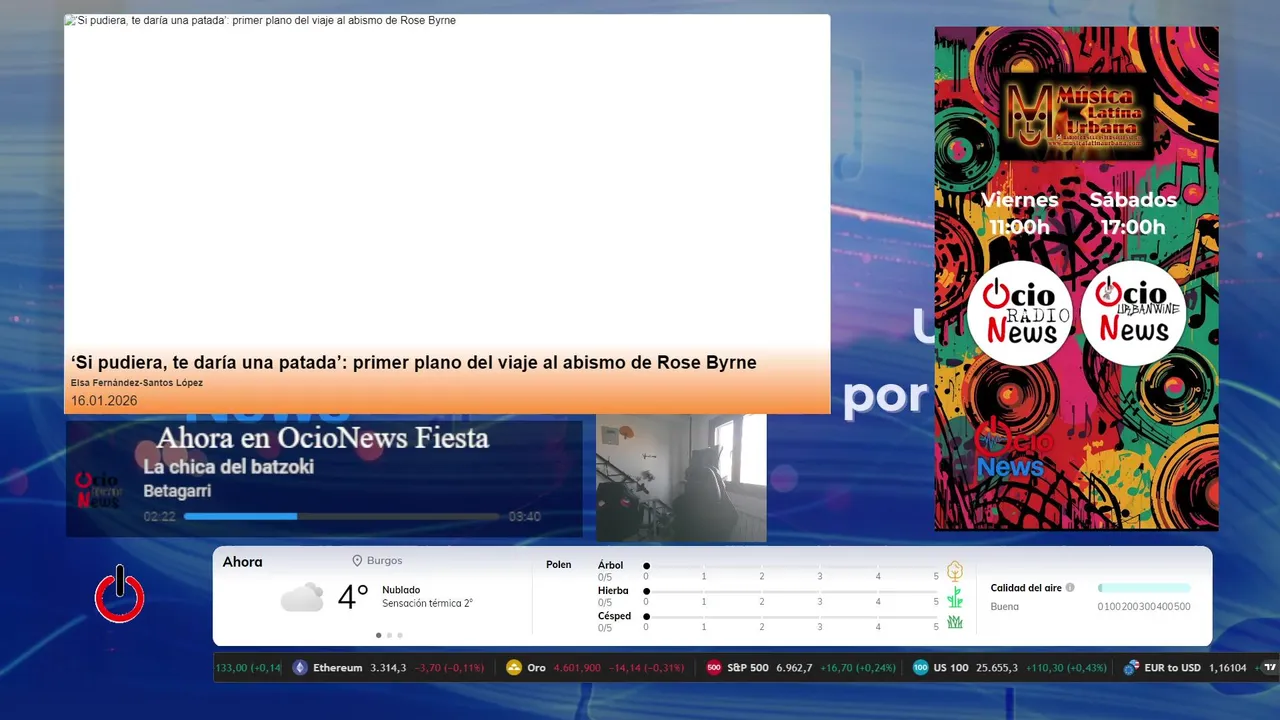The width and height of the screenshot is (1280, 720).
Task: Click the Césped grass icon
Action: pyautogui.click(x=955, y=622)
